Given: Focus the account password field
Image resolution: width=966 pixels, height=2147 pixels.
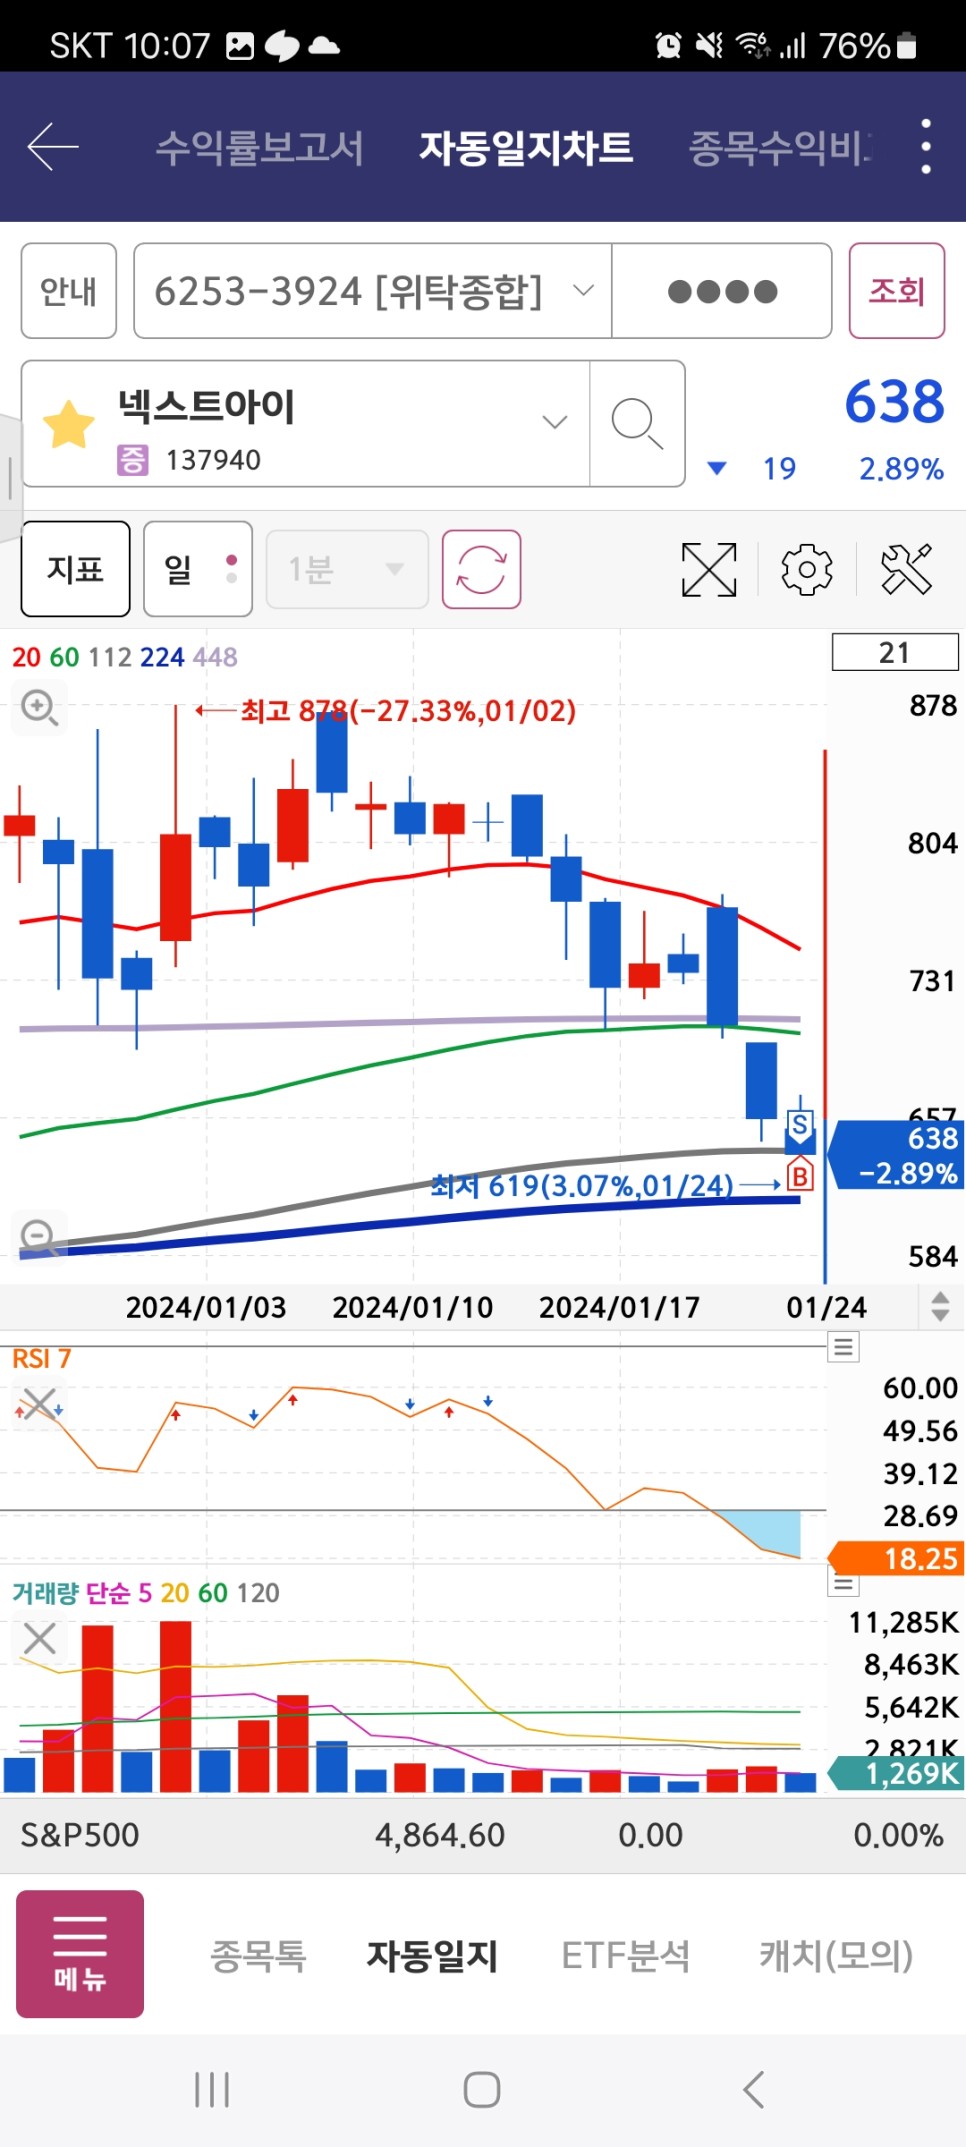Looking at the screenshot, I should click(722, 291).
